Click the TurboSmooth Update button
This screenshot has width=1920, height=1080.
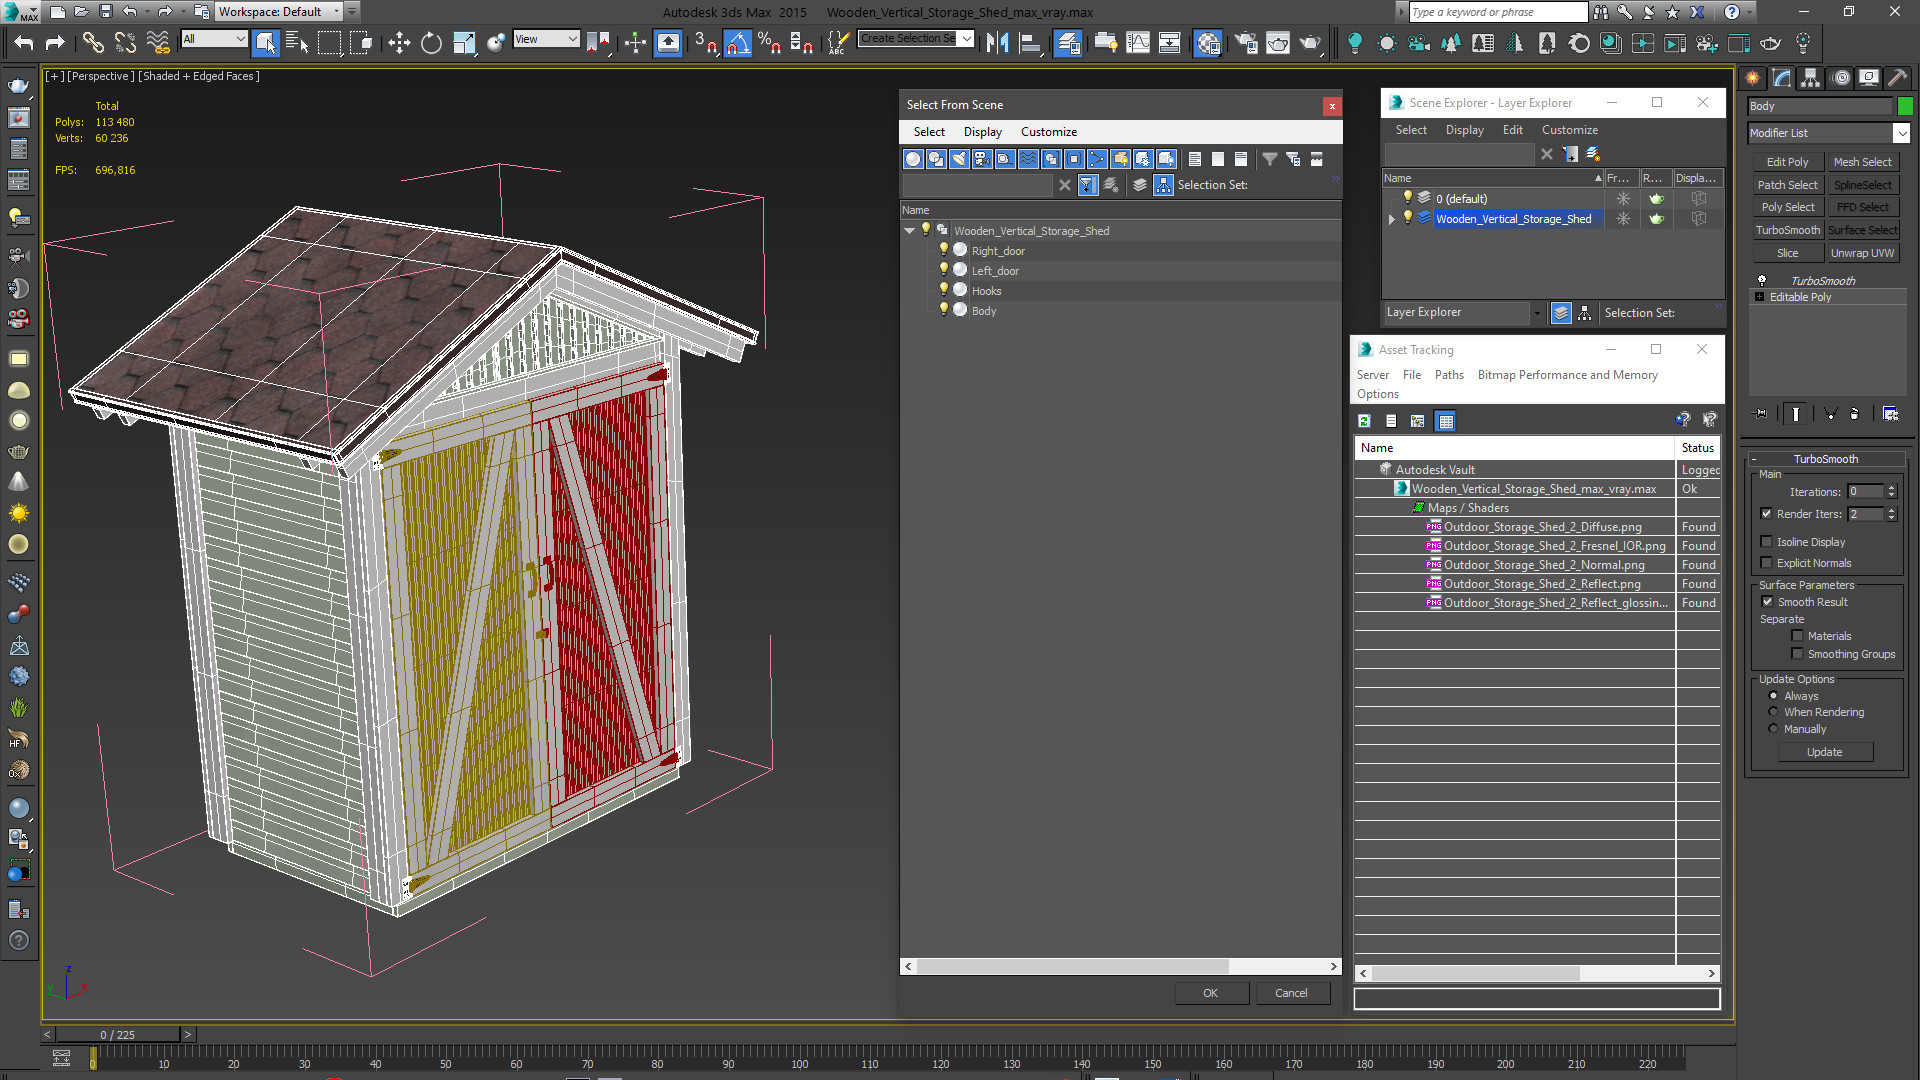[x=1824, y=752]
